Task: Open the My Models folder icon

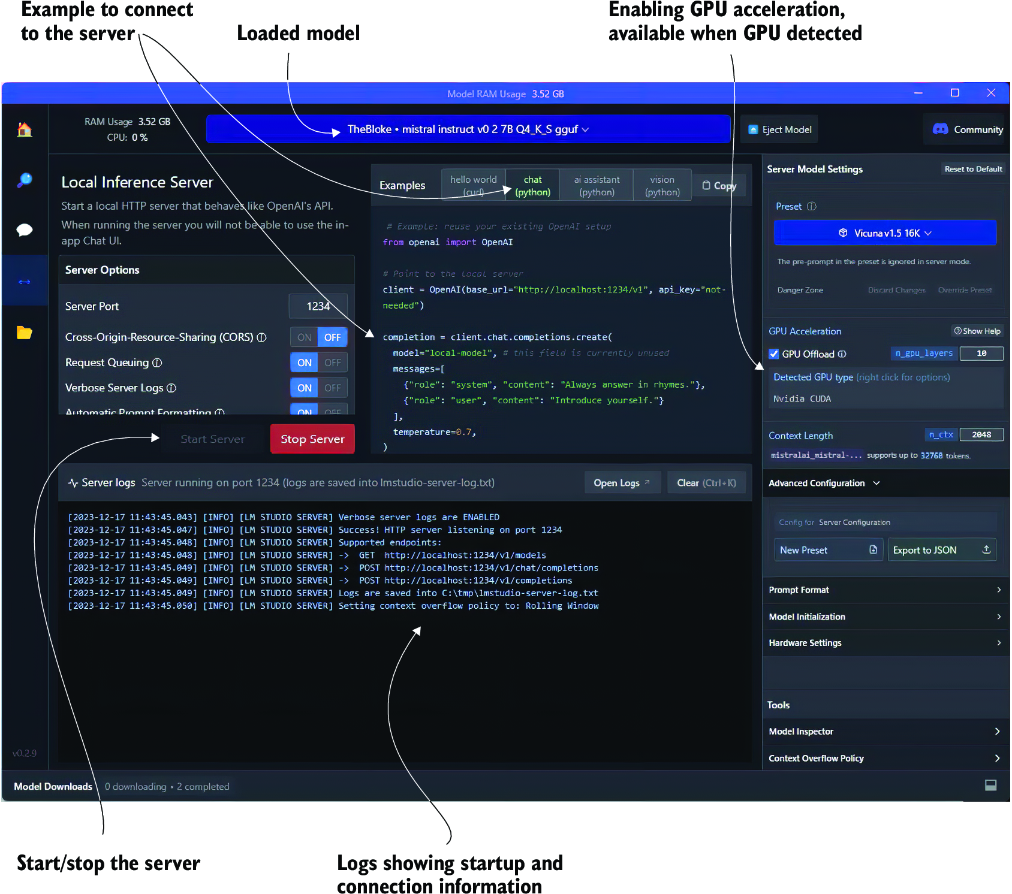Action: pos(25,332)
